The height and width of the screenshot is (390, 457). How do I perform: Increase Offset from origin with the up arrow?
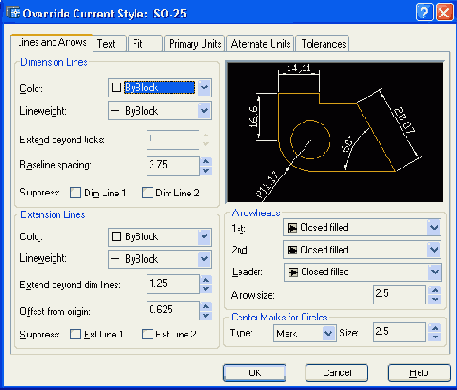(206, 306)
